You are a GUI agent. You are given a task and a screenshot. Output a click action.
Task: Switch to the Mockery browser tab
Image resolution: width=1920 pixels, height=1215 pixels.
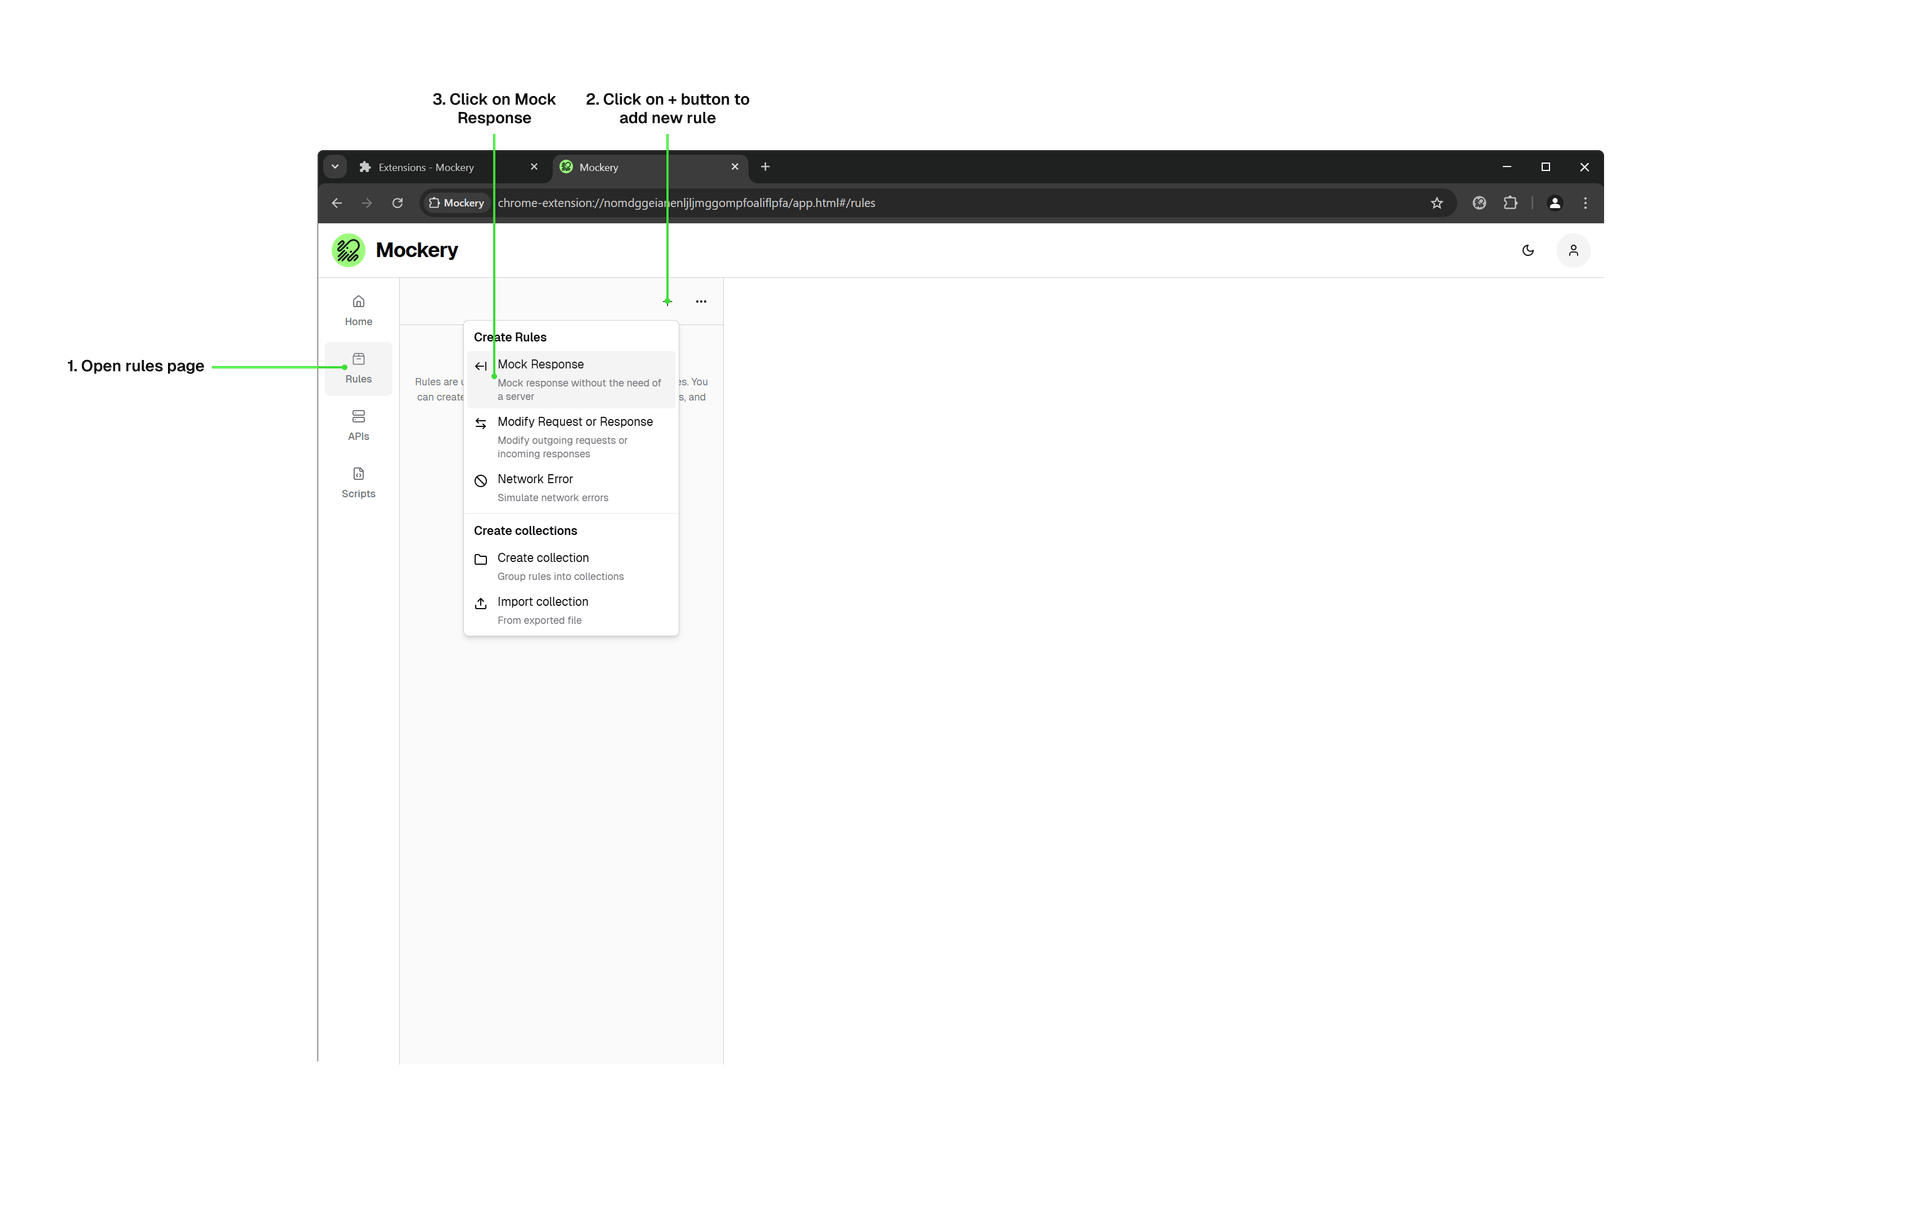650,167
